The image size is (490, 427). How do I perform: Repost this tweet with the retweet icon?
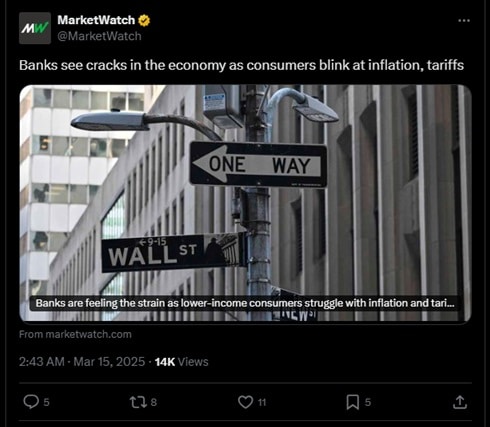(138, 402)
